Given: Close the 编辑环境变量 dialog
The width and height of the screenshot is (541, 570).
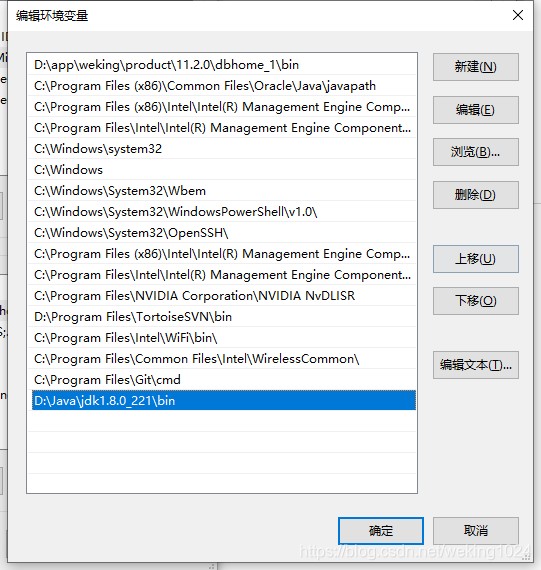Looking at the screenshot, I should (518, 15).
